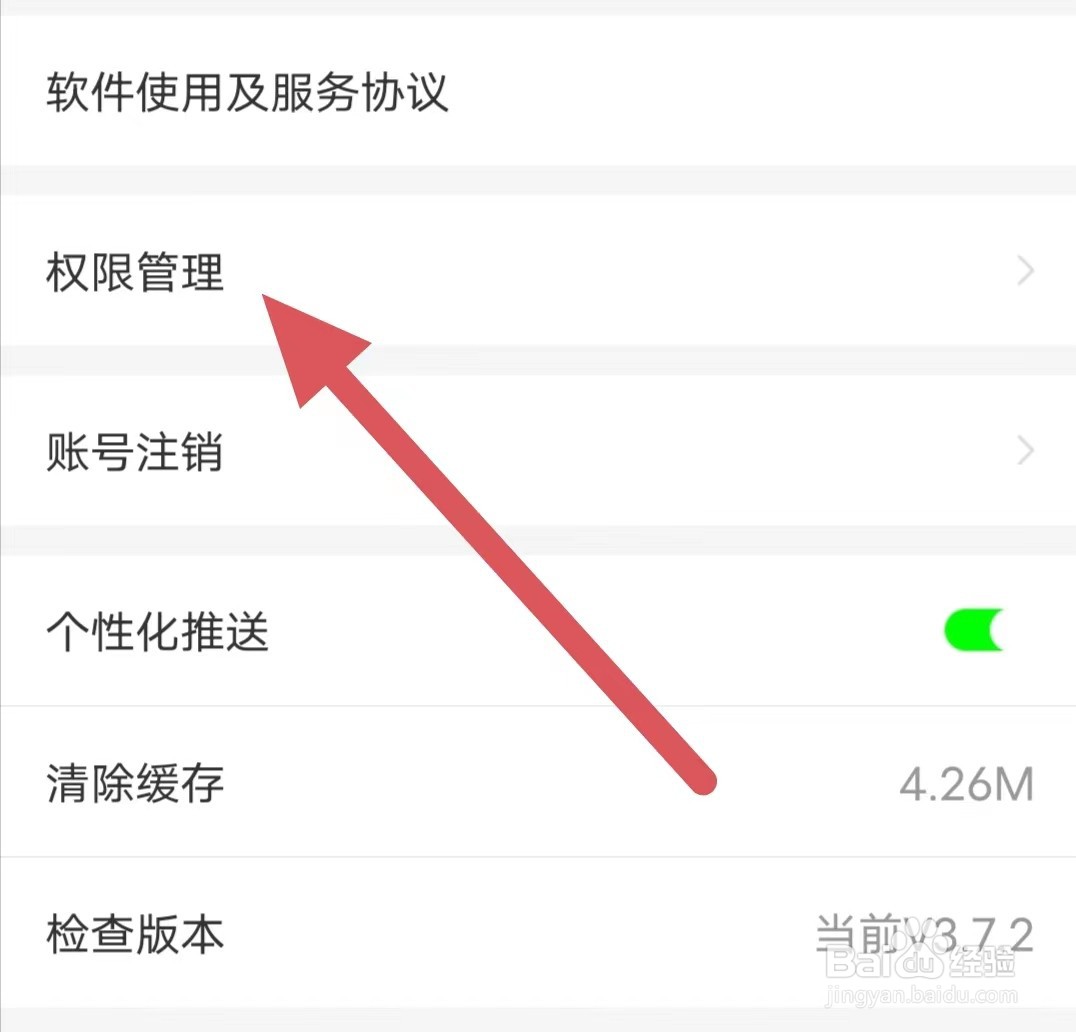Click the 当前V3.7.2 version text
This screenshot has width=1076, height=1032.
click(924, 933)
